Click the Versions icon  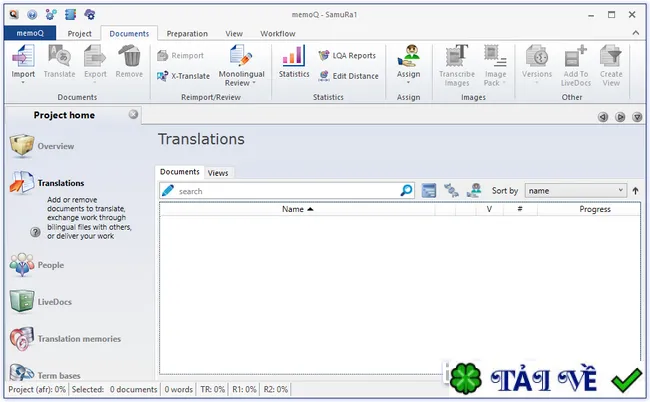537,56
